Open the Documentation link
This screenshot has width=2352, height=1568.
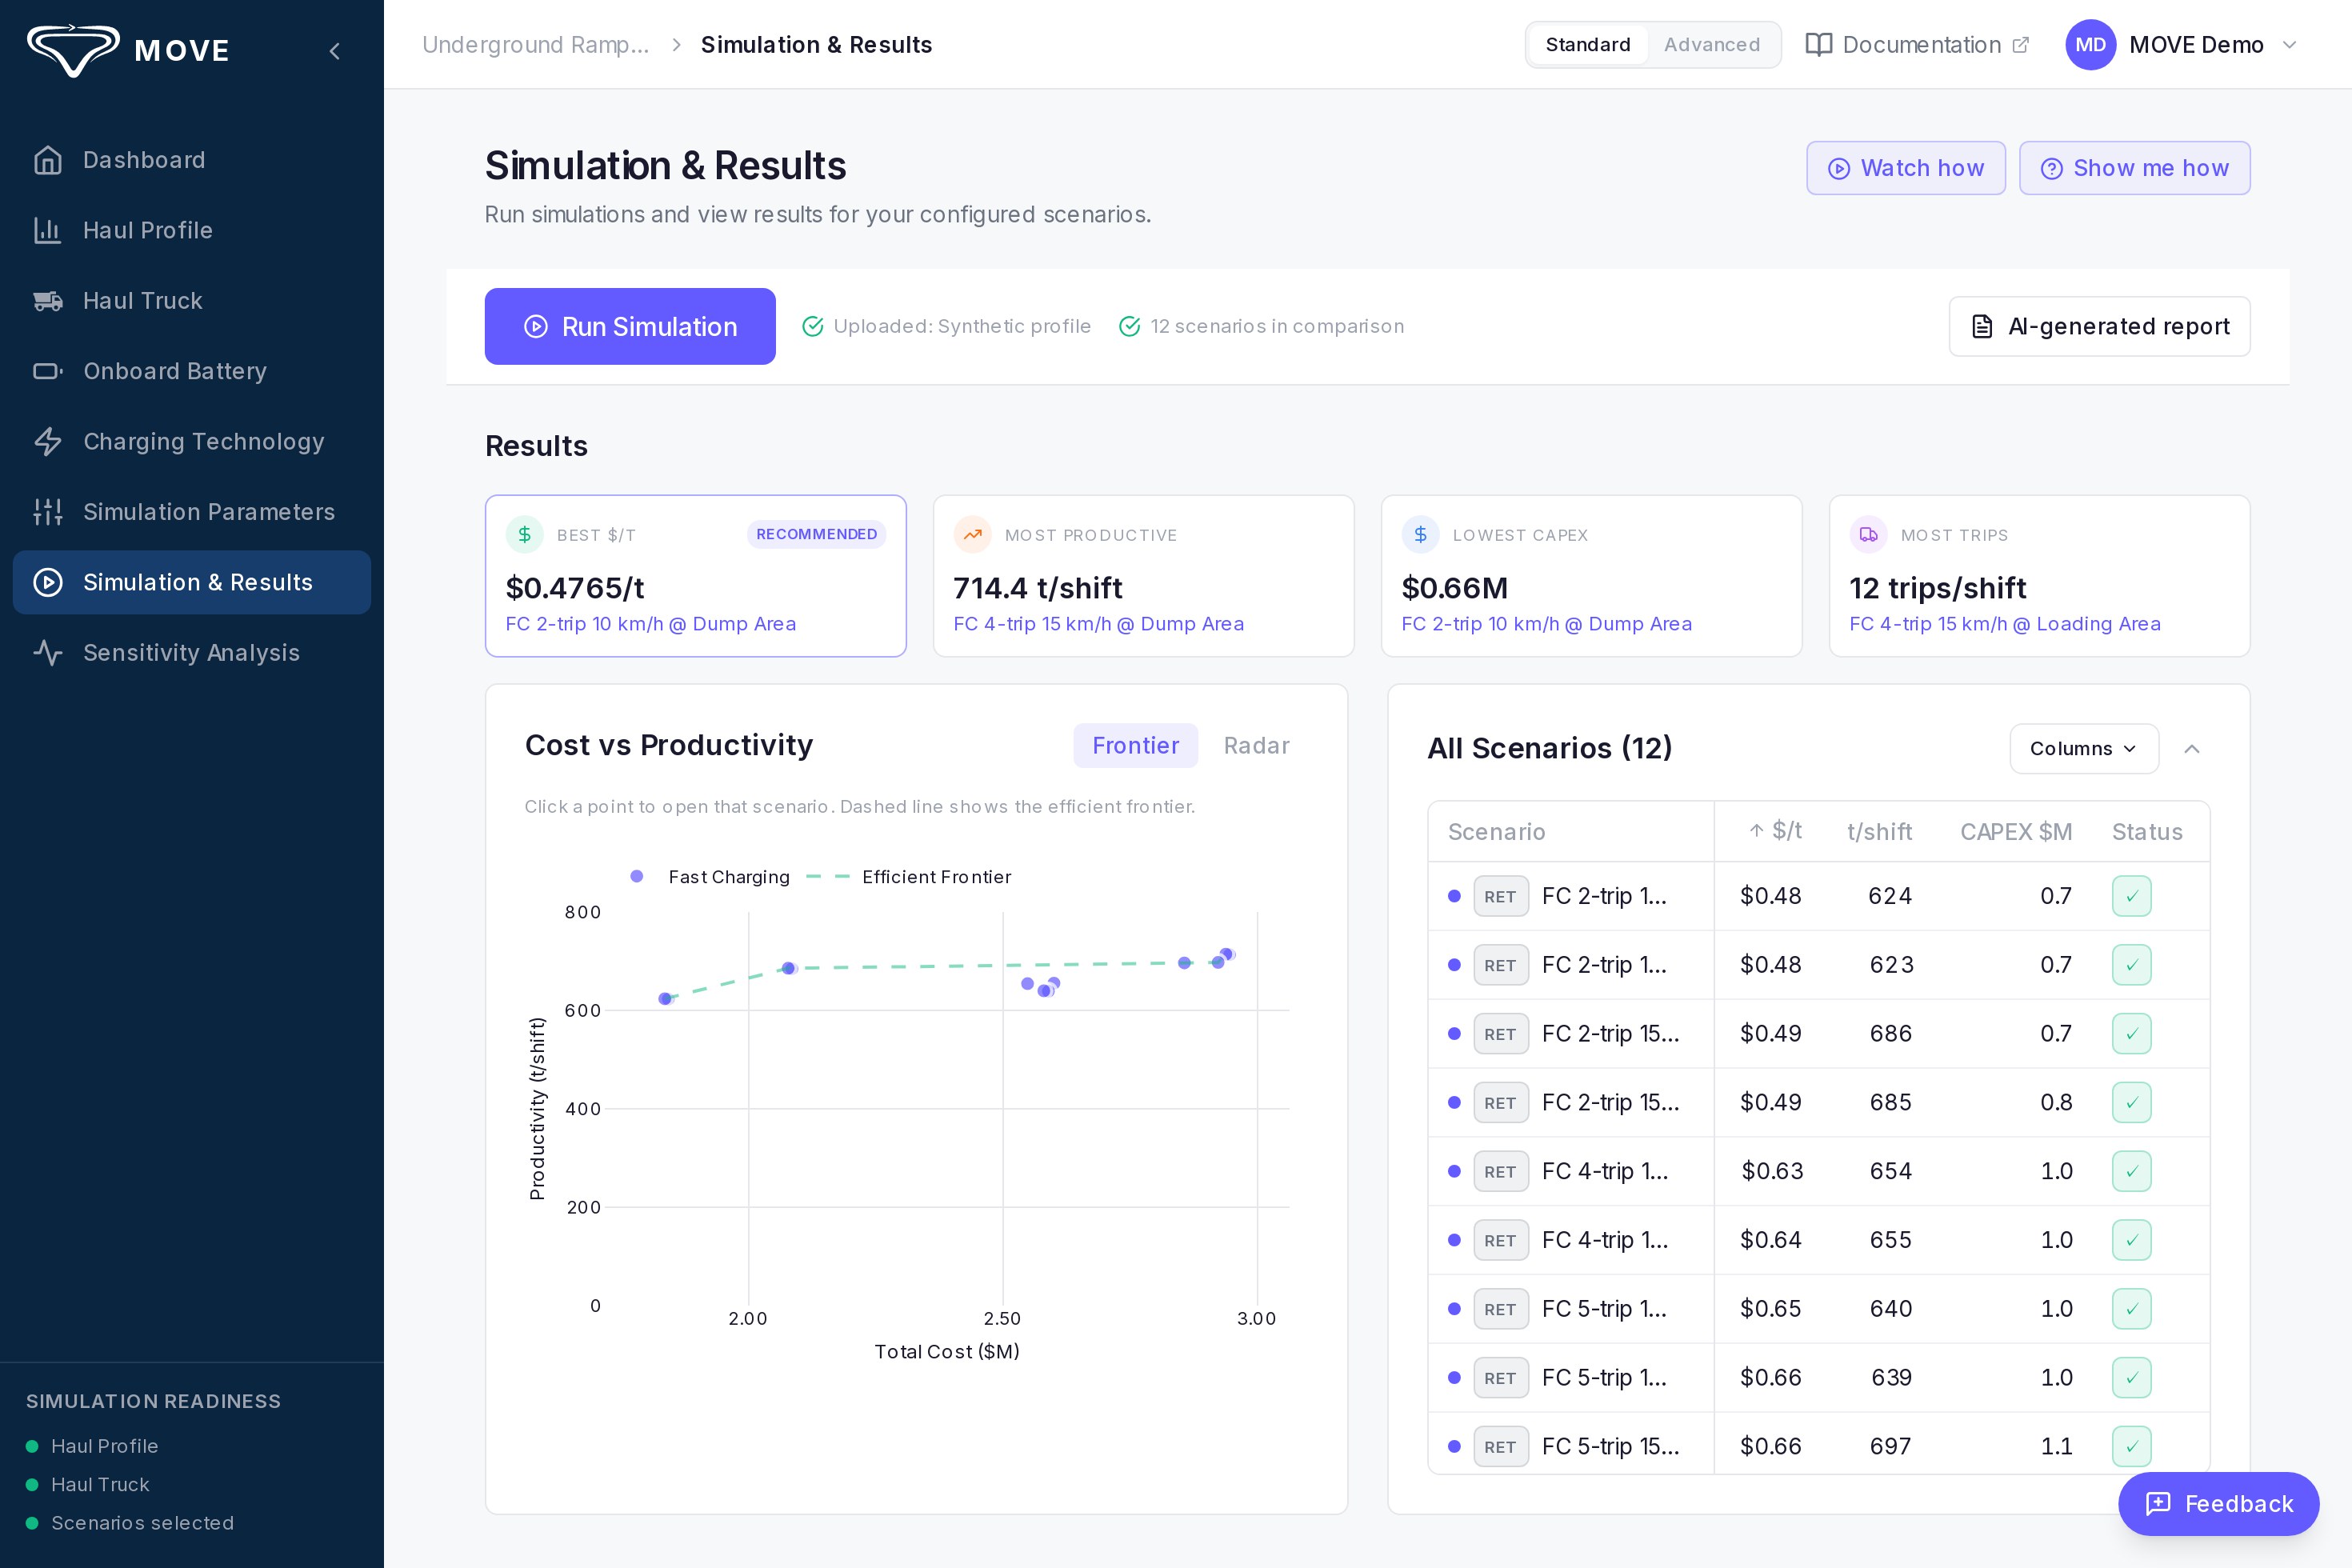coord(1917,45)
